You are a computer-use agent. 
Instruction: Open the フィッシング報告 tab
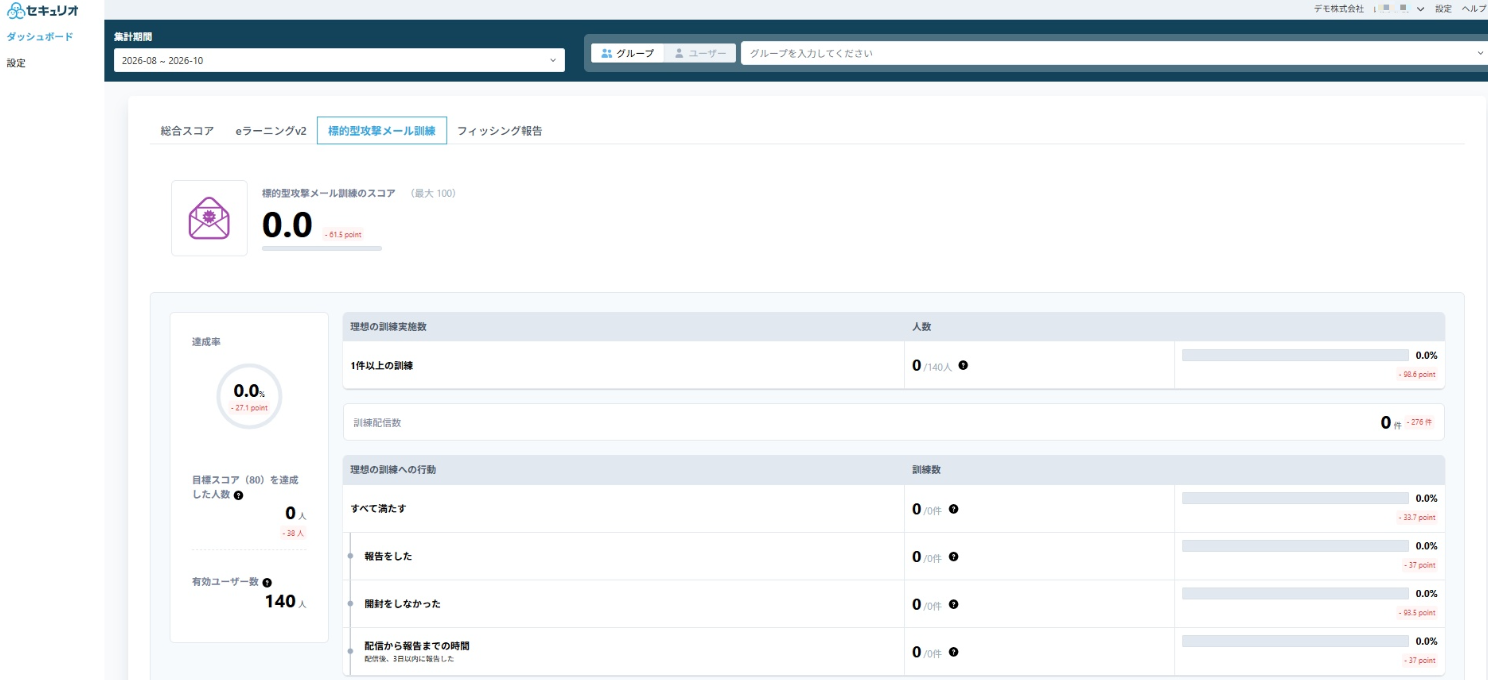pyautogui.click(x=500, y=131)
